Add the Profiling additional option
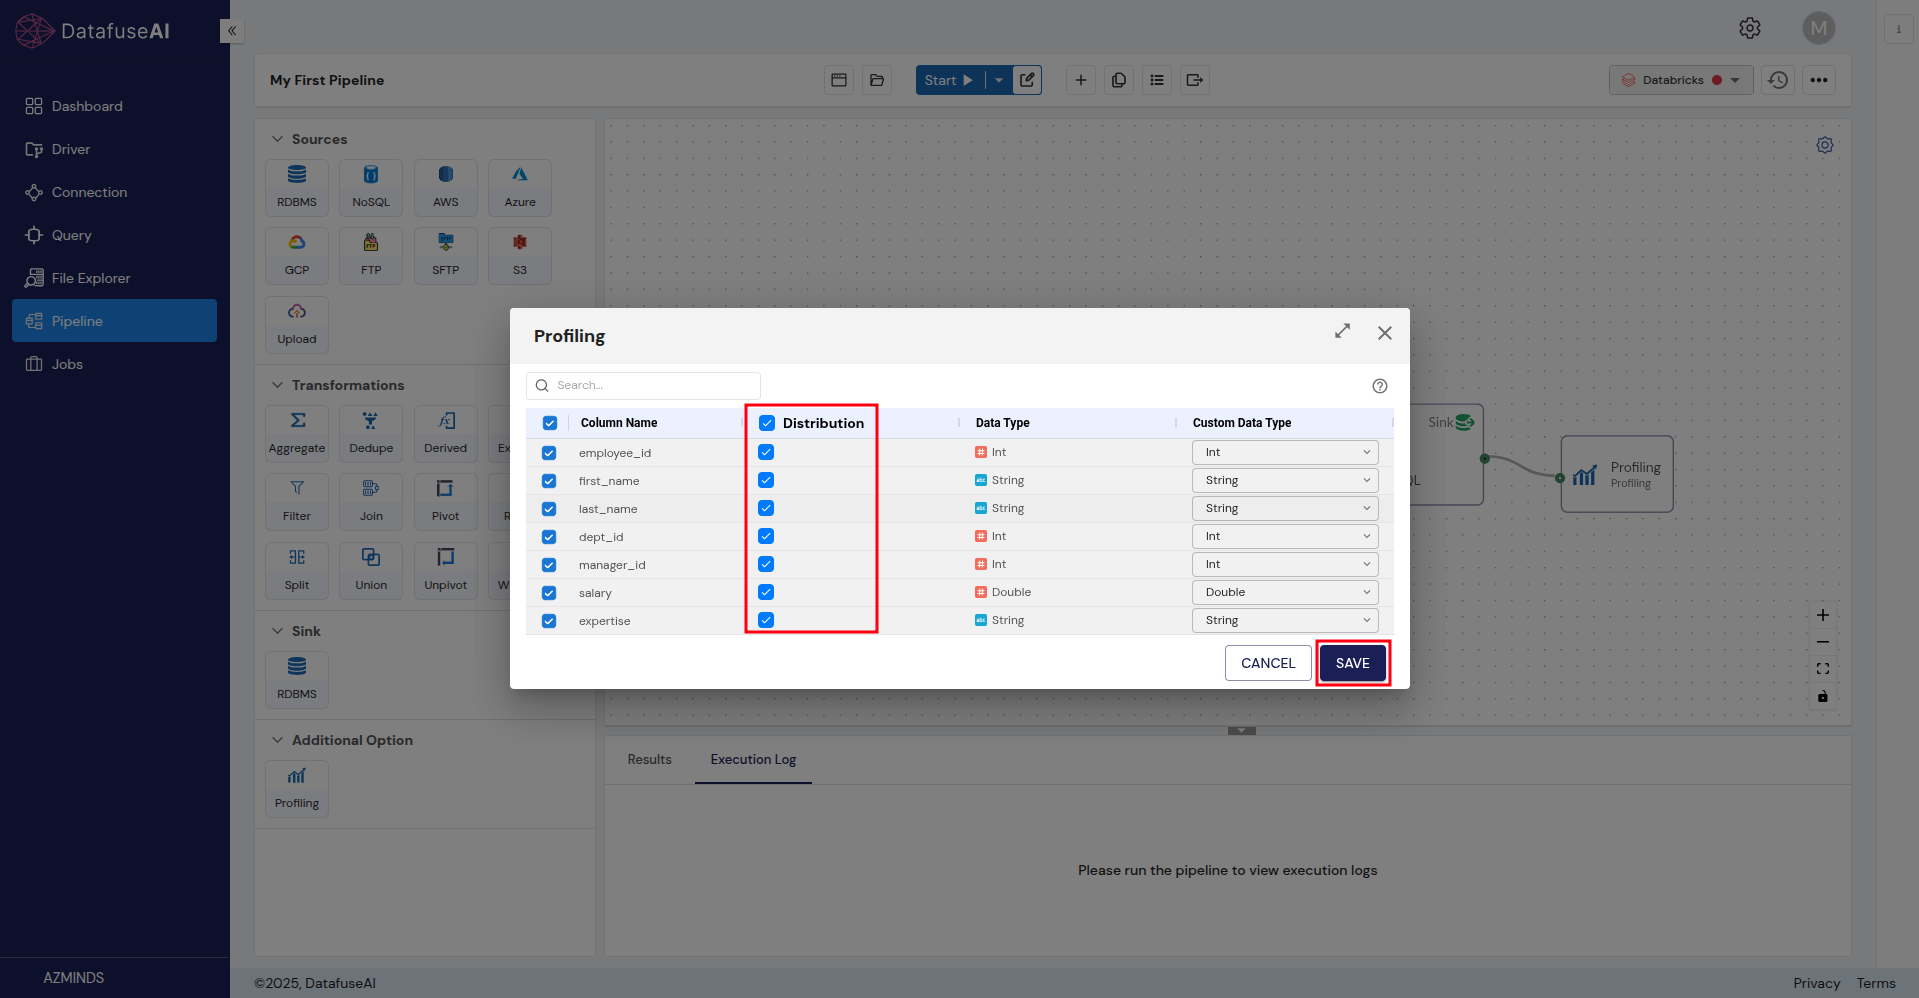Image resolution: width=1919 pixels, height=998 pixels. pyautogui.click(x=296, y=788)
